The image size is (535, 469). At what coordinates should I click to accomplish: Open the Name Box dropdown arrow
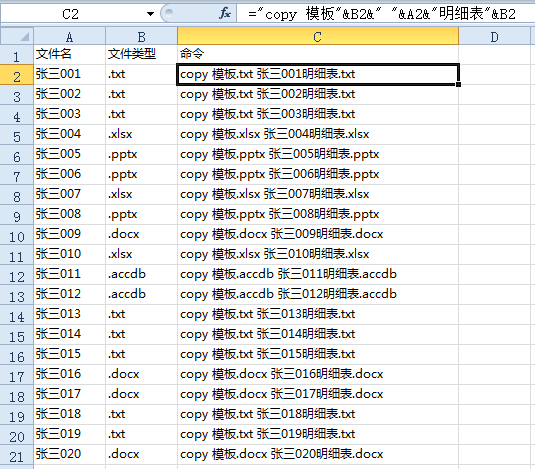point(150,14)
